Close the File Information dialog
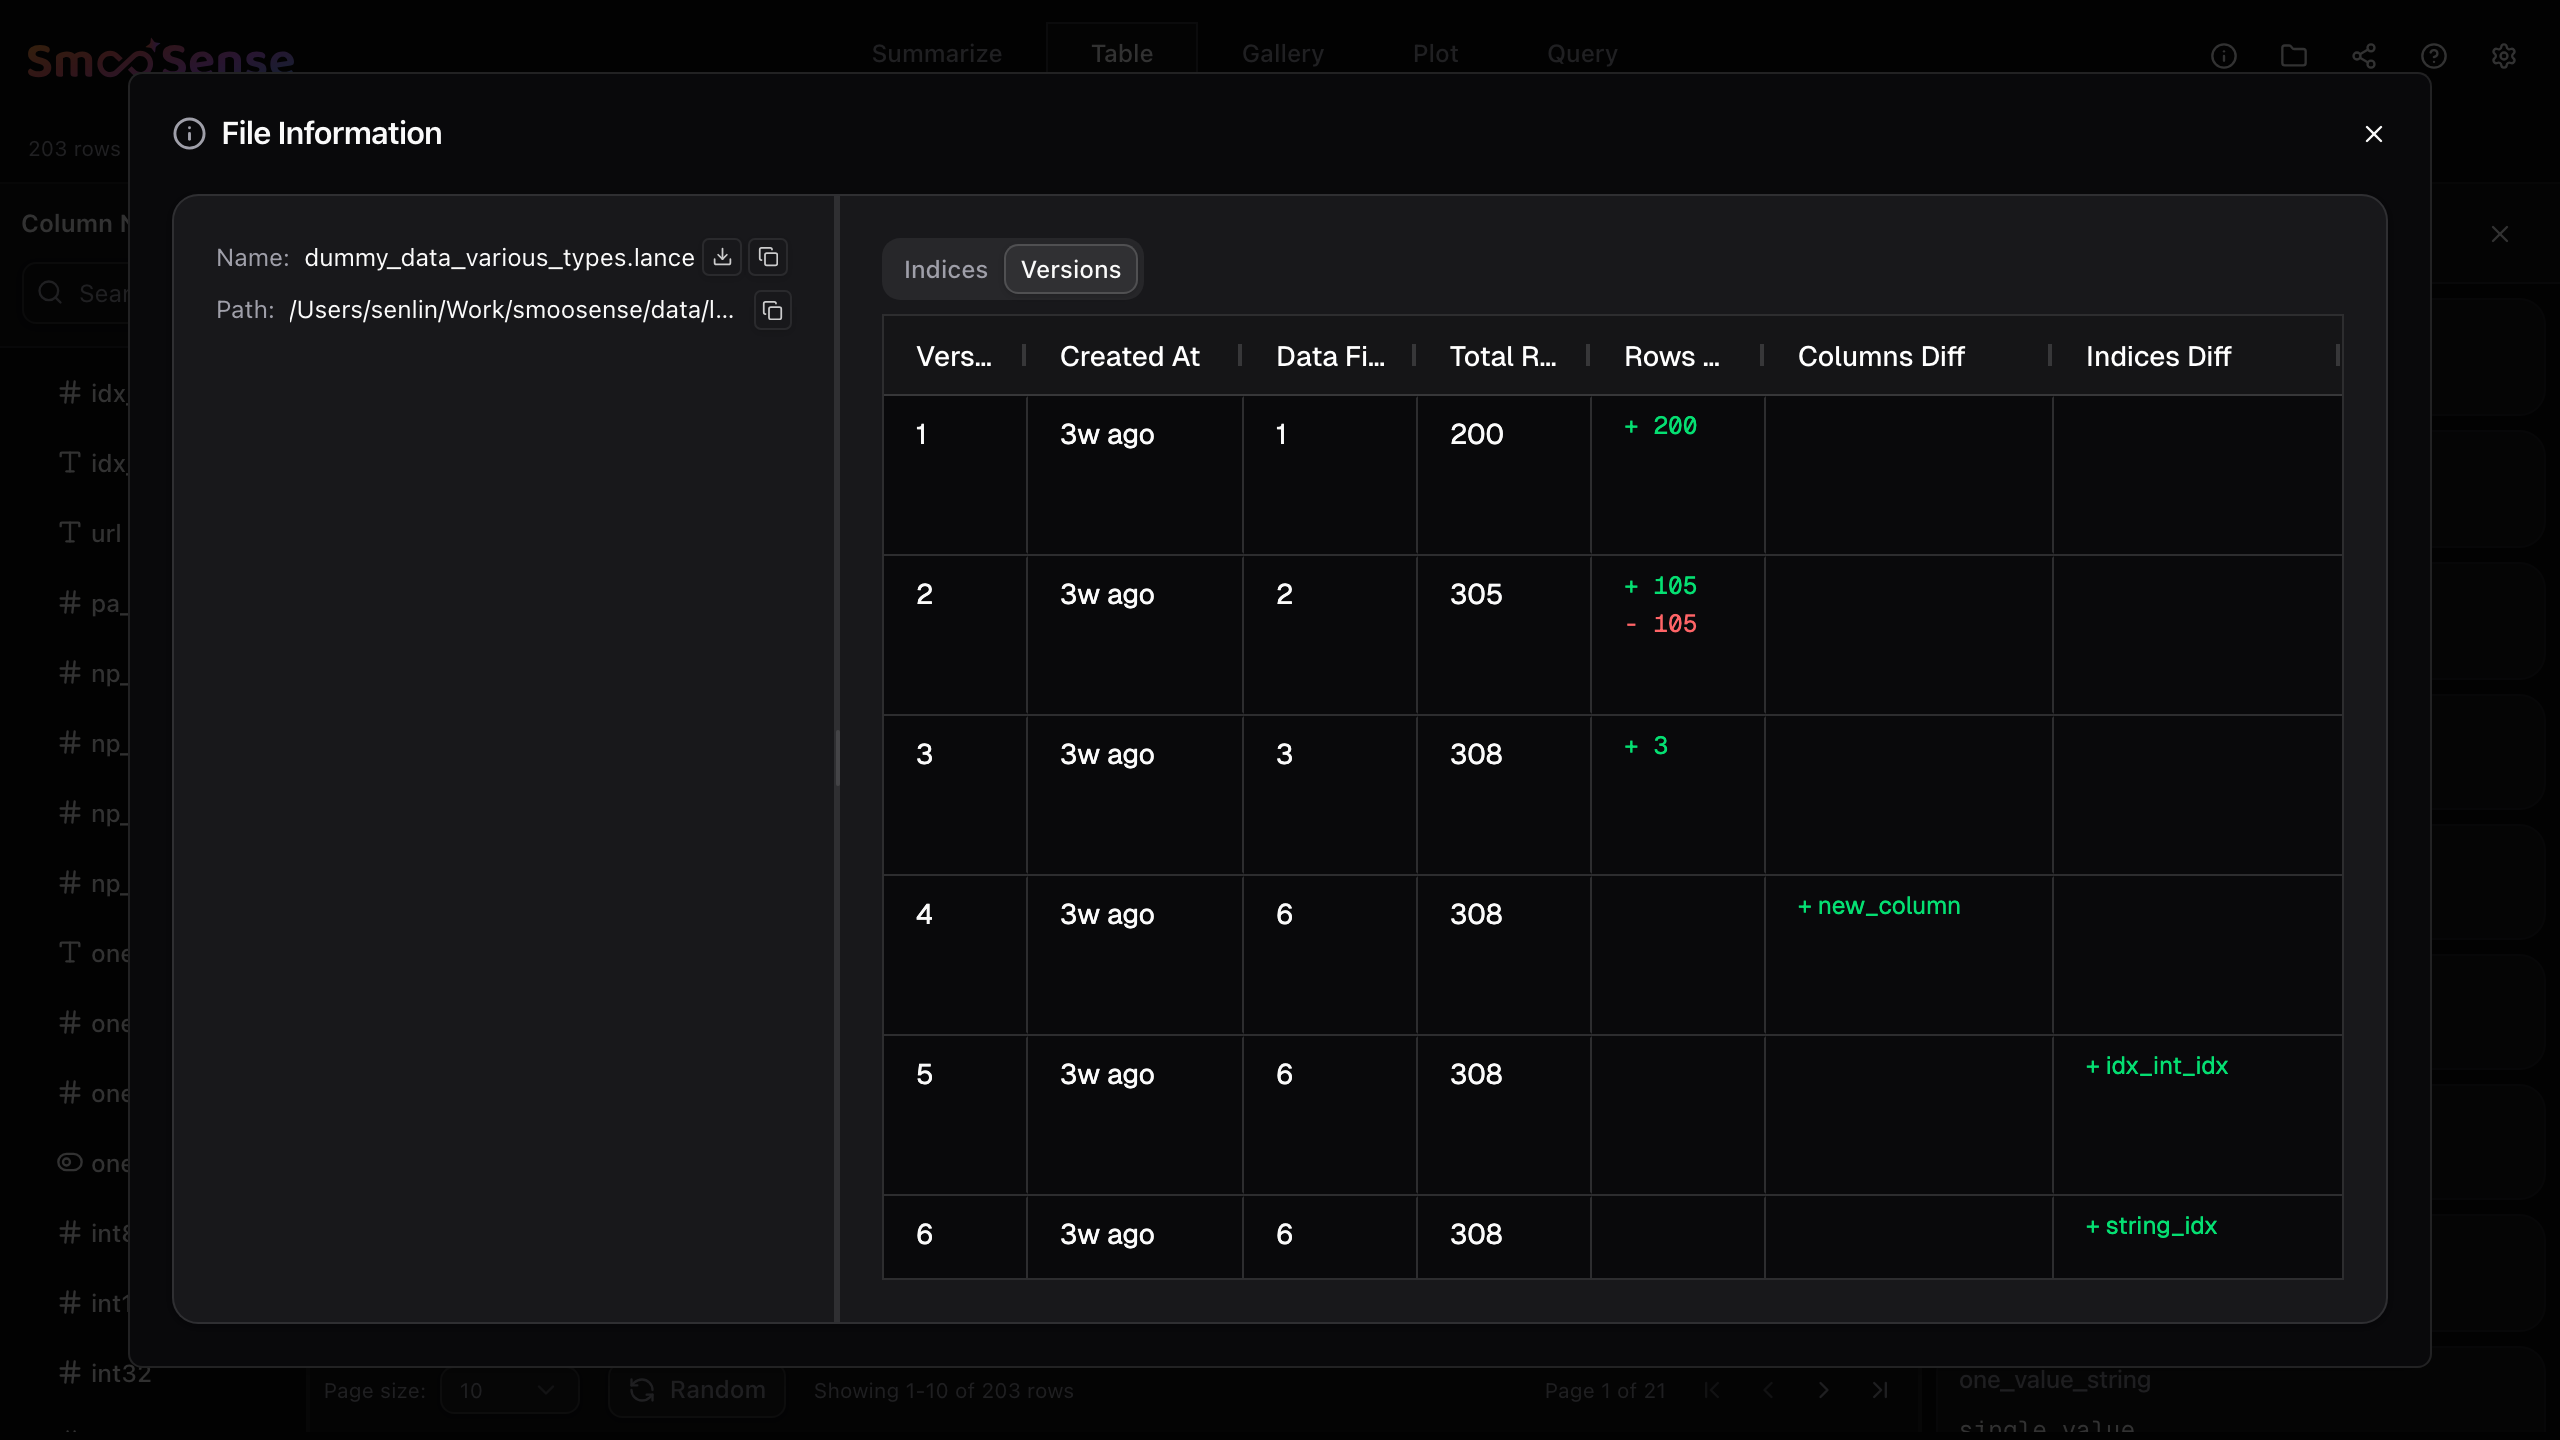The image size is (2560, 1440). (2373, 134)
